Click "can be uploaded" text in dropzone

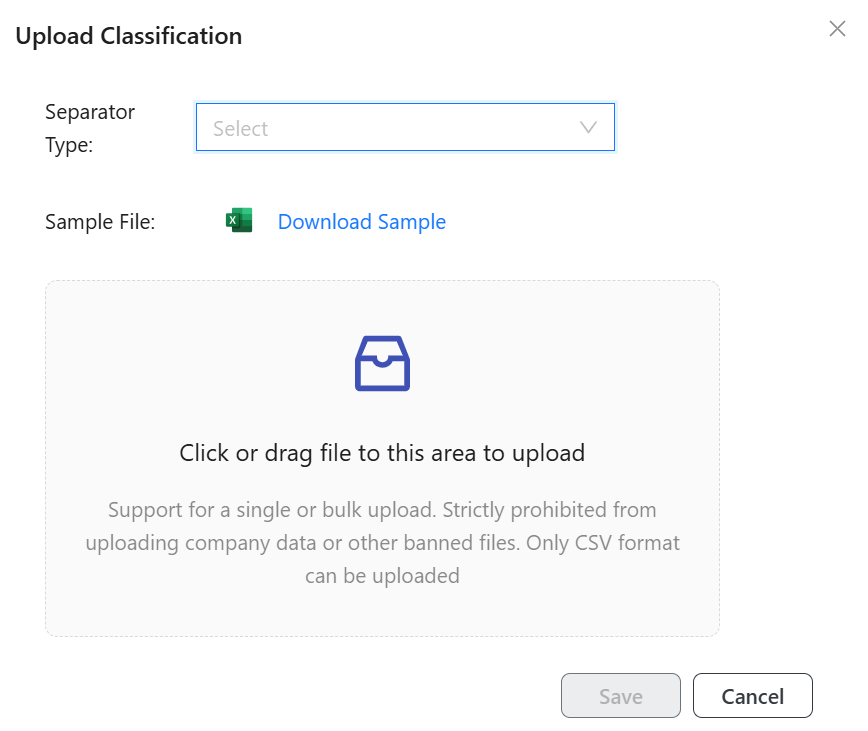coord(382,576)
